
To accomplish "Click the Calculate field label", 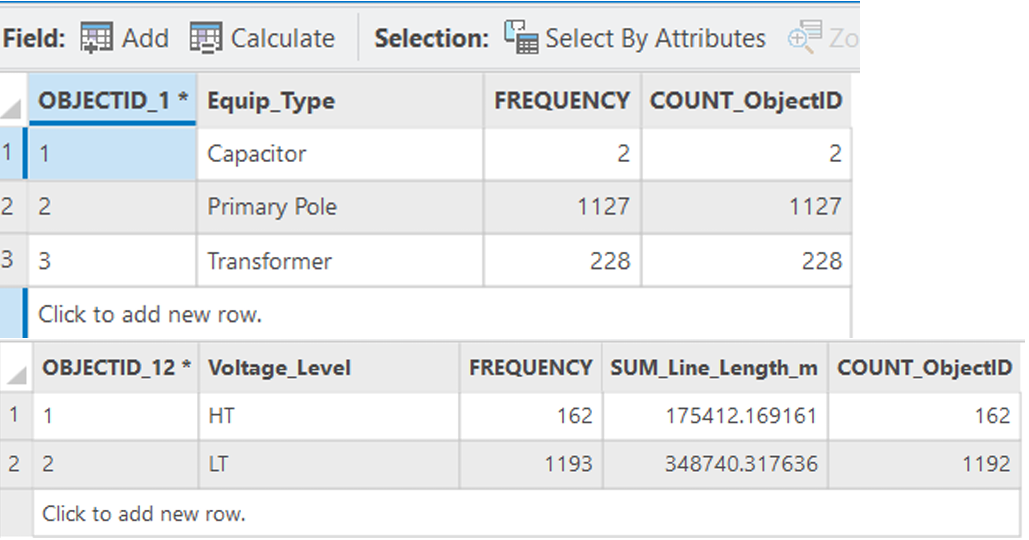I will tap(283, 38).
